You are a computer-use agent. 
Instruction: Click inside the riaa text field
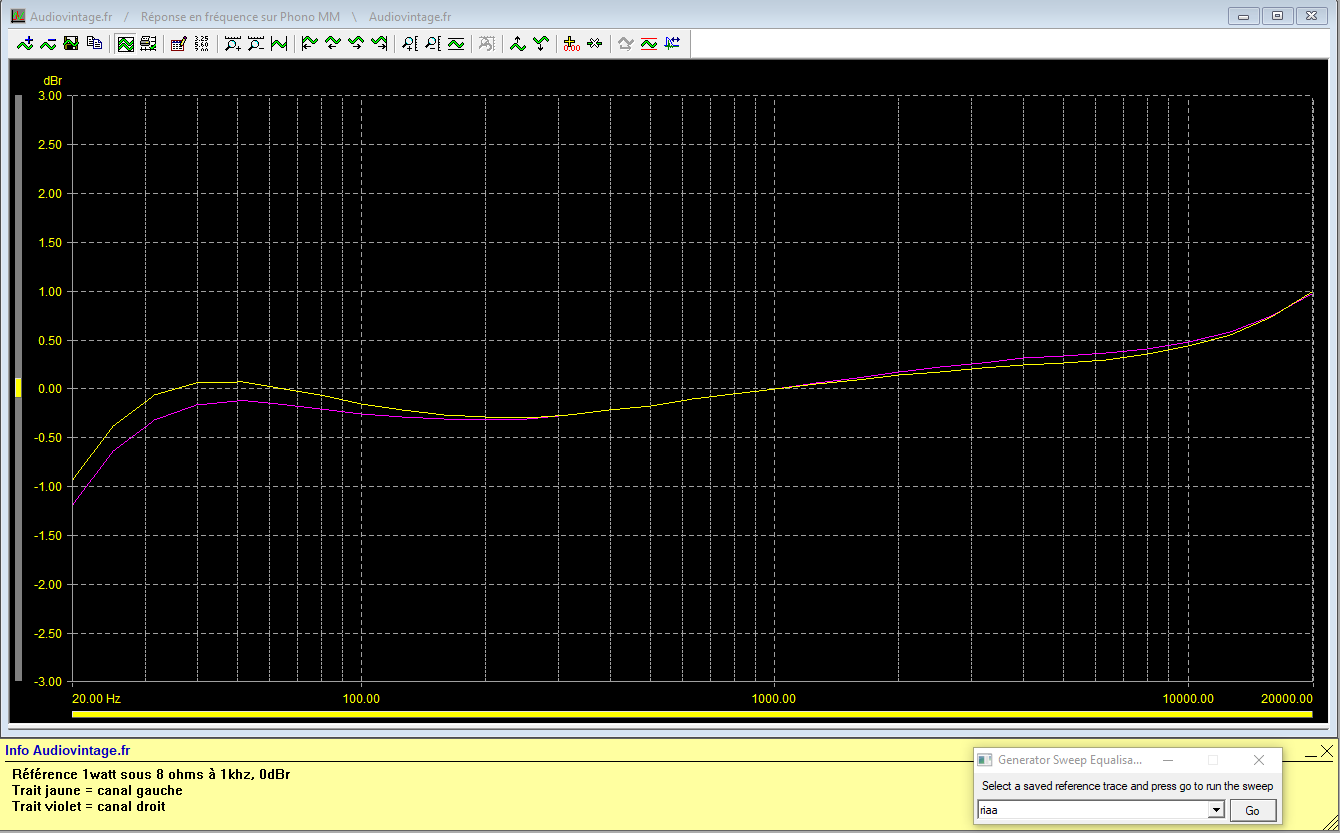(1093, 810)
